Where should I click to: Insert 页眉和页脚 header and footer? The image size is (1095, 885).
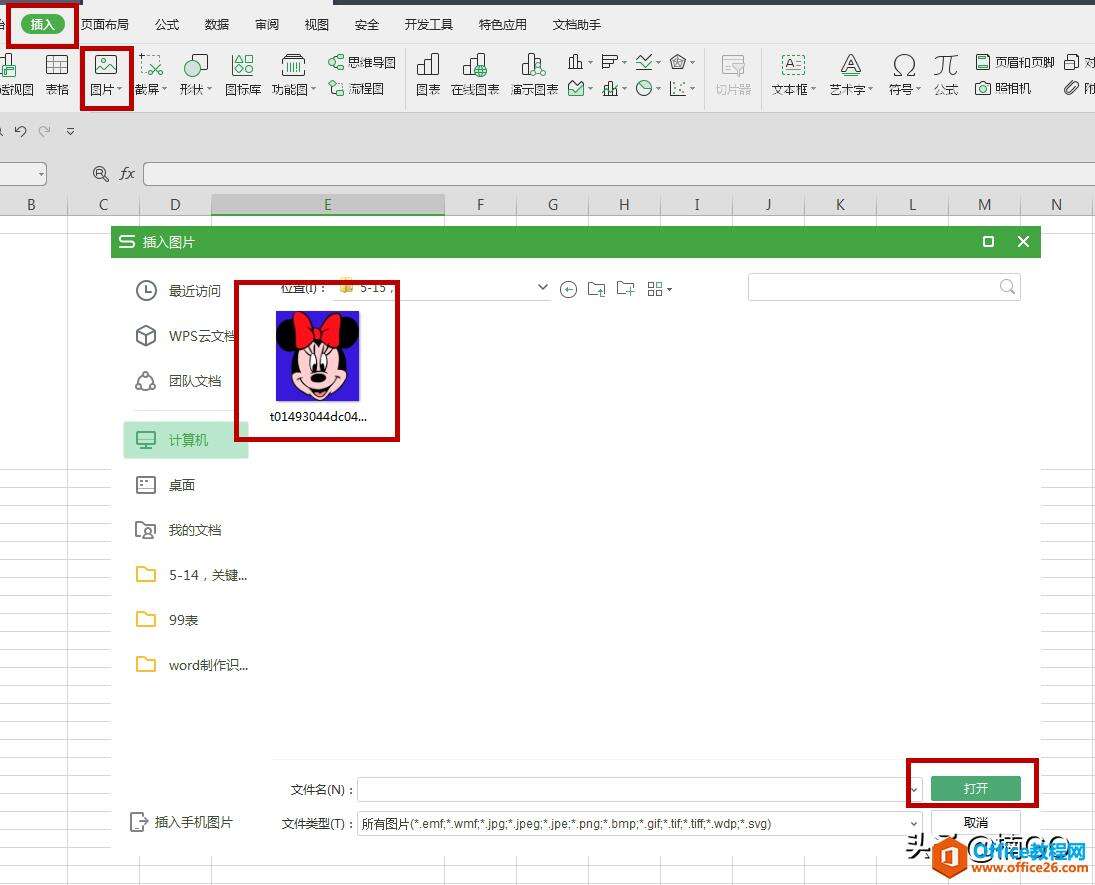tap(1017, 61)
